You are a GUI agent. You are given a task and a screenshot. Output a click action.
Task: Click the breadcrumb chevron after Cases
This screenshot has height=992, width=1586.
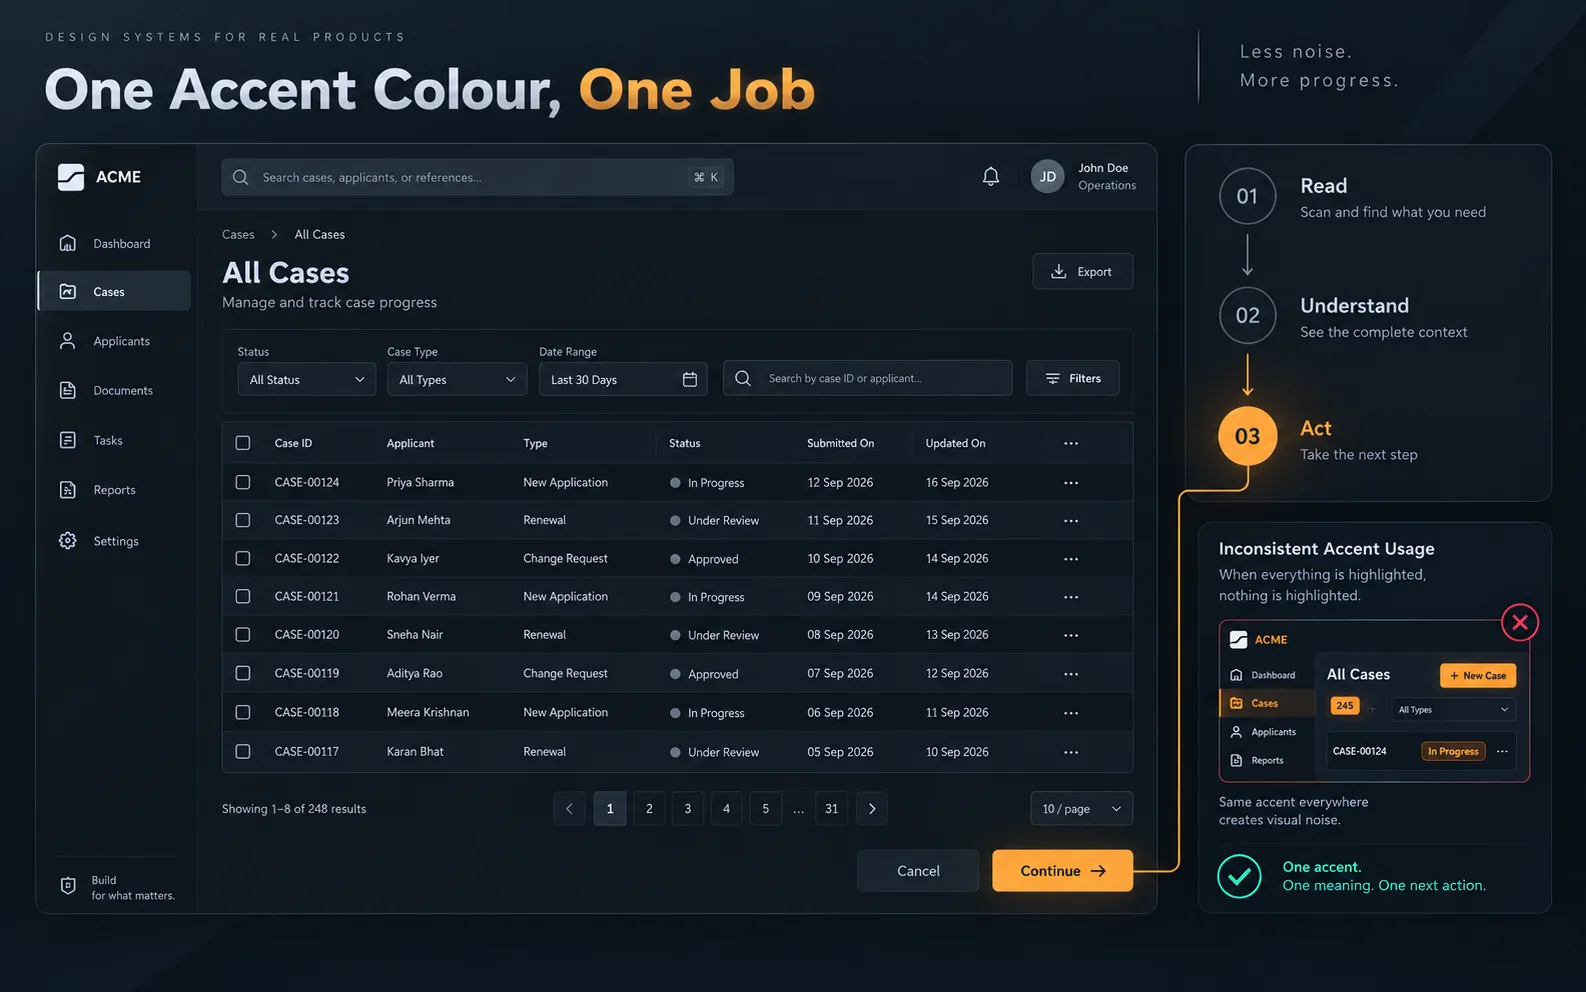pyautogui.click(x=274, y=235)
